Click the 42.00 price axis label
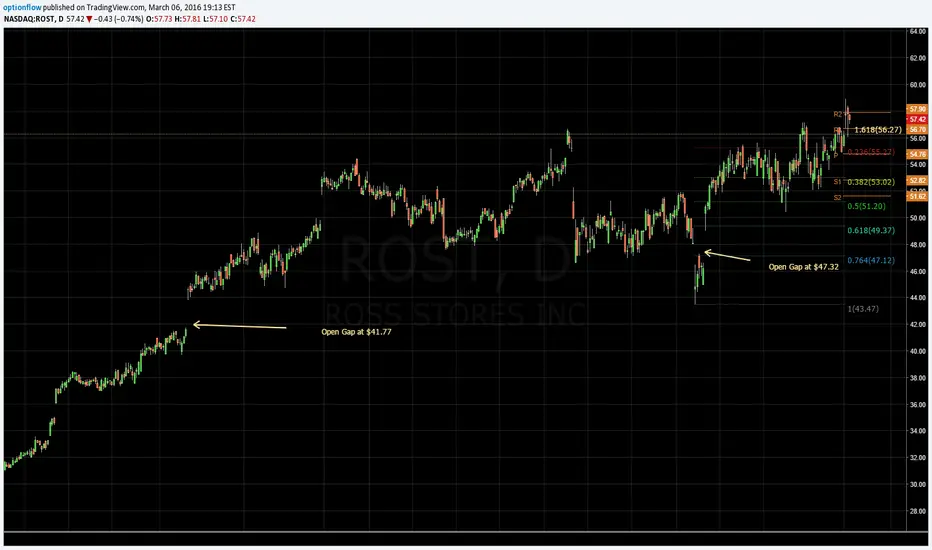The height and width of the screenshot is (550, 932). pos(917,325)
